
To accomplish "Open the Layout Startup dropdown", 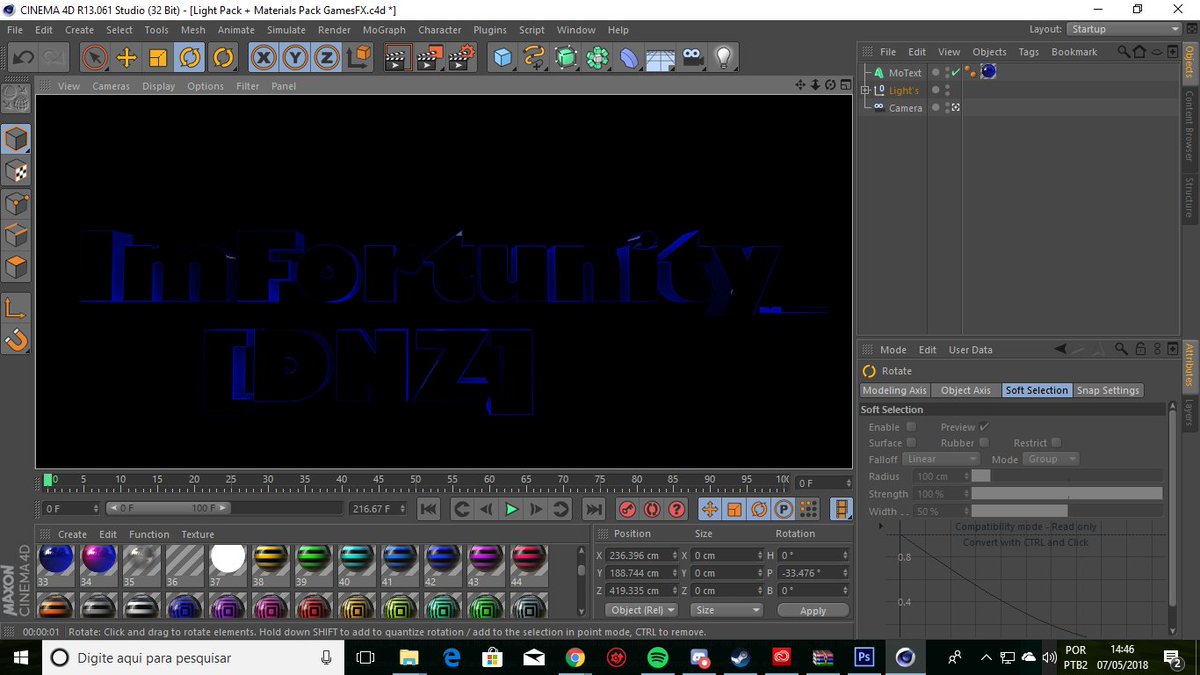I will (1123, 29).
